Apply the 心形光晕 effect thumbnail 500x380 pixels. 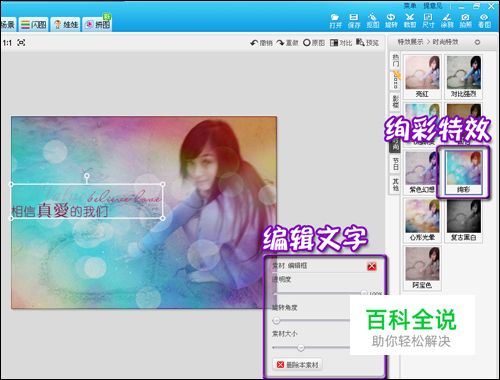click(x=422, y=220)
